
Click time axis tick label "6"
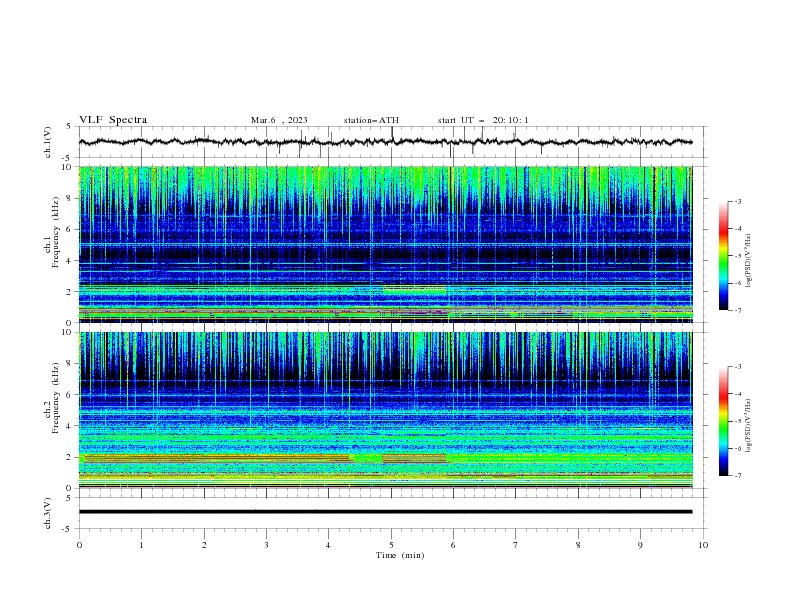pos(453,545)
